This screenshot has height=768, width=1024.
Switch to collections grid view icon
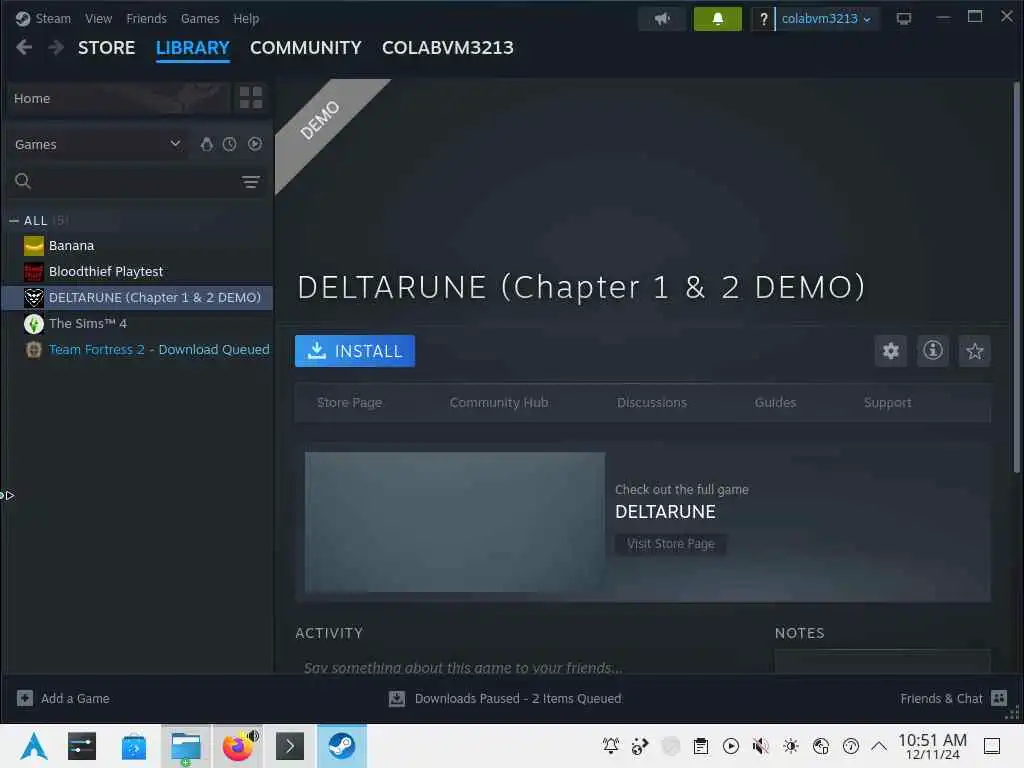[251, 98]
